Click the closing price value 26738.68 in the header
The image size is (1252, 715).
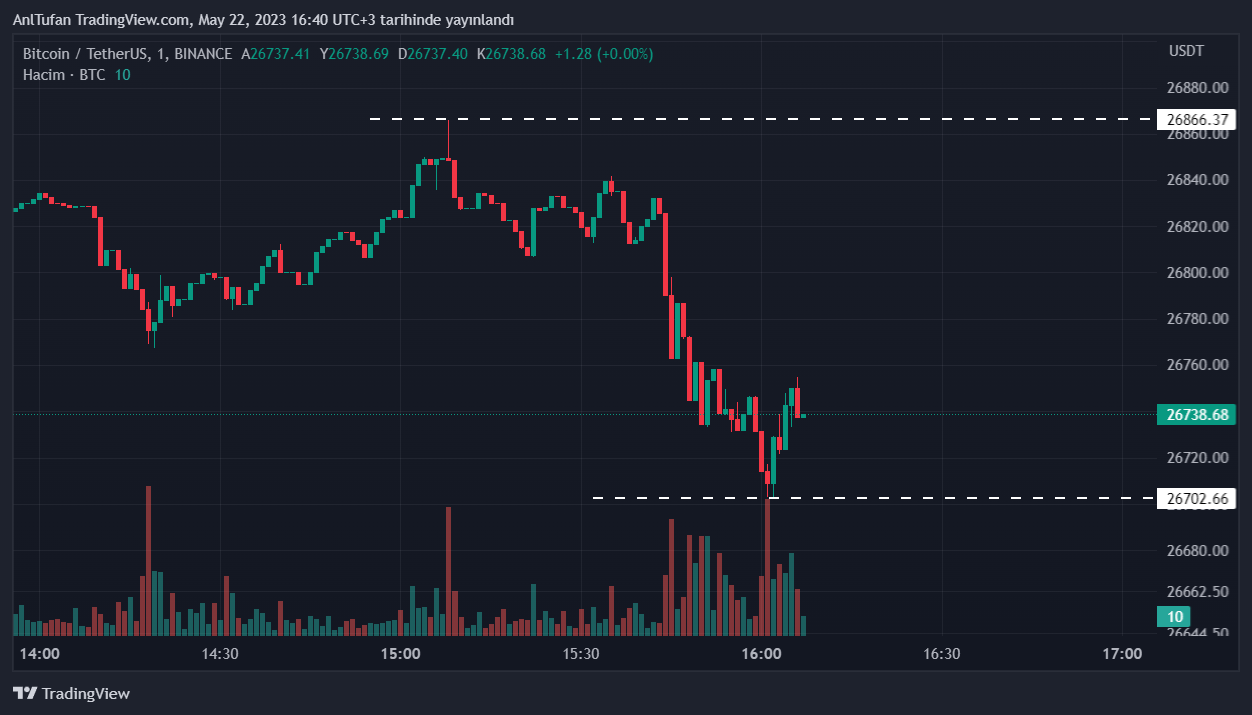(x=515, y=54)
